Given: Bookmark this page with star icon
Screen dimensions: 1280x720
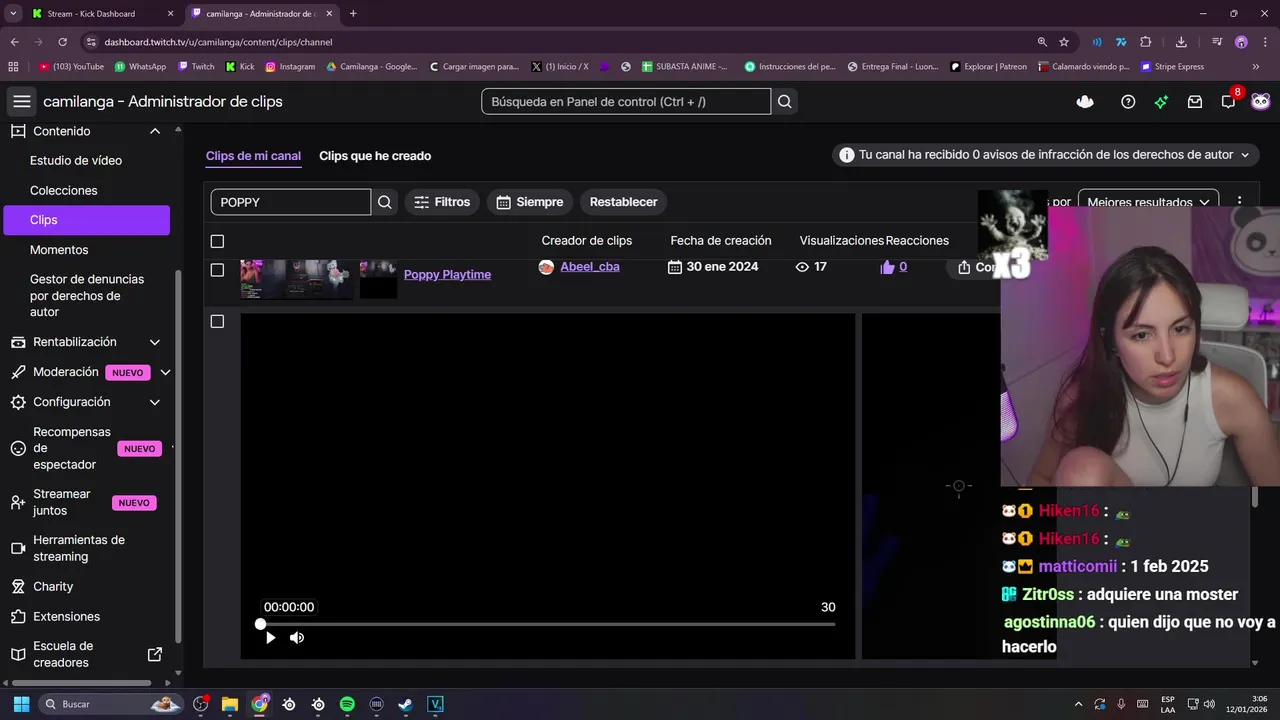Looking at the screenshot, I should pos(1064,42).
